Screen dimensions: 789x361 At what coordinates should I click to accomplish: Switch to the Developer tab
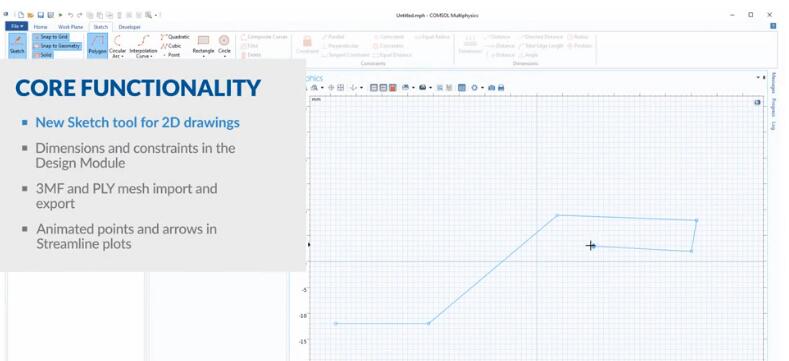coord(129,27)
